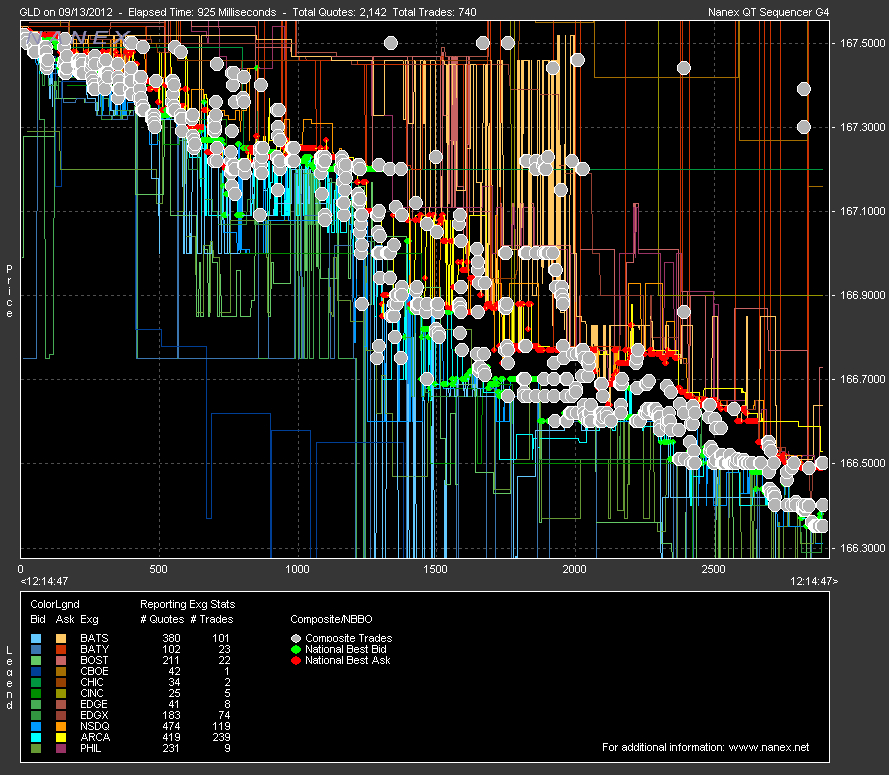This screenshot has height=775, width=889.
Task: Select the BATY exchange label
Action: pos(95,649)
